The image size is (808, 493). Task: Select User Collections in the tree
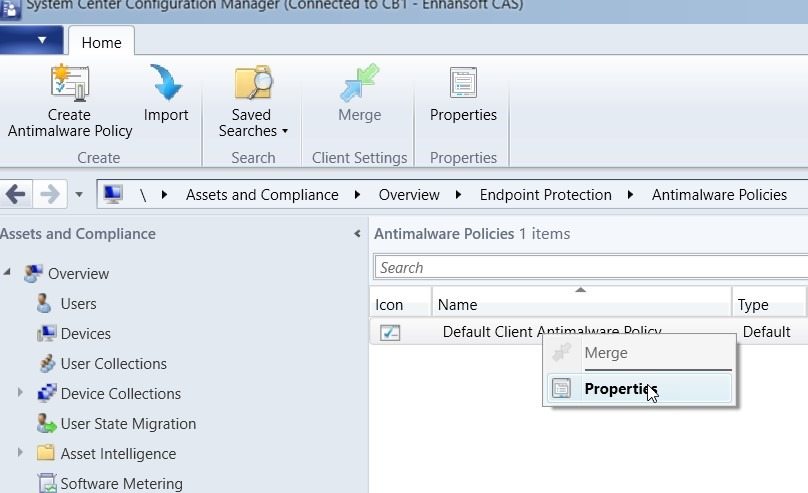pyautogui.click(x=113, y=363)
